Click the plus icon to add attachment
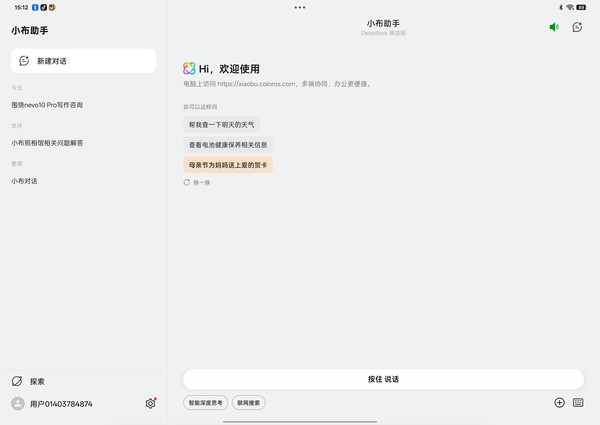The image size is (600, 425). click(559, 402)
